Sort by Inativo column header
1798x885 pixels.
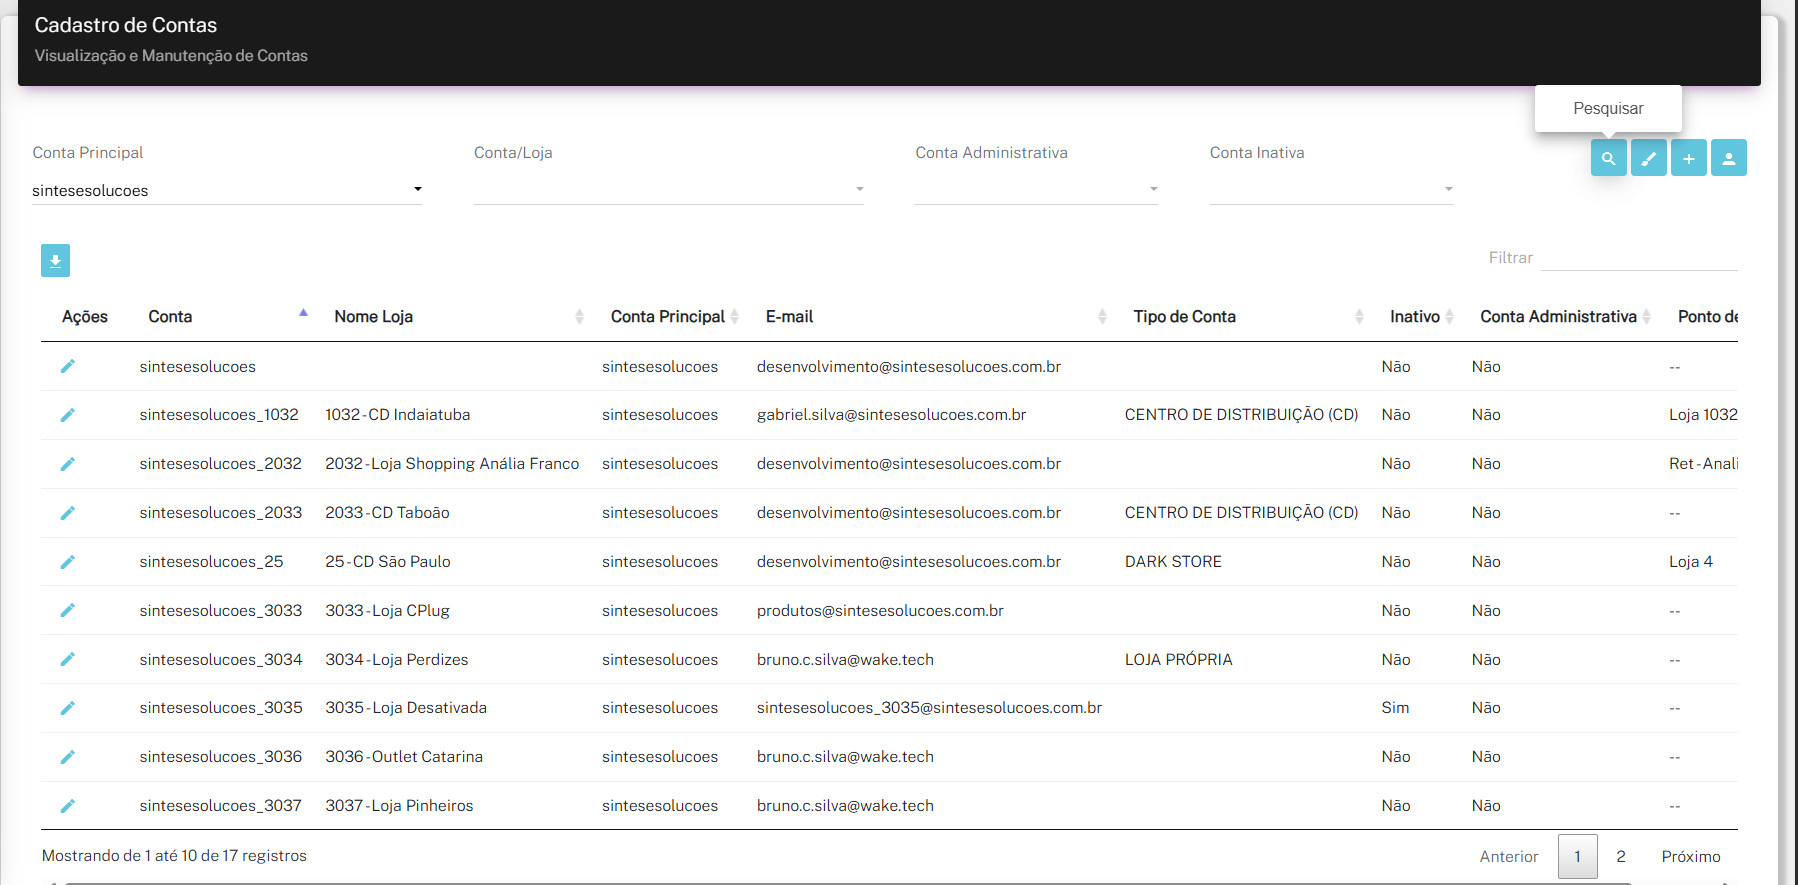click(1414, 316)
